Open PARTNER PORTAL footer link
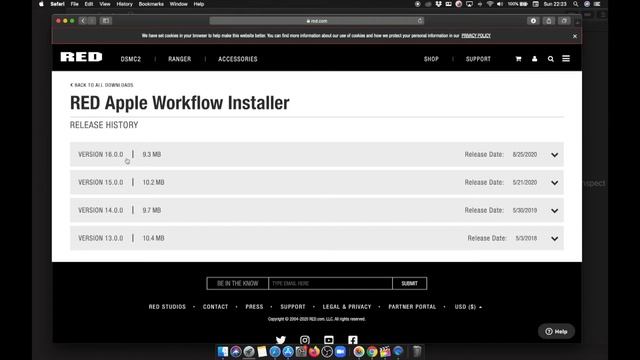640x360 pixels. (412, 307)
